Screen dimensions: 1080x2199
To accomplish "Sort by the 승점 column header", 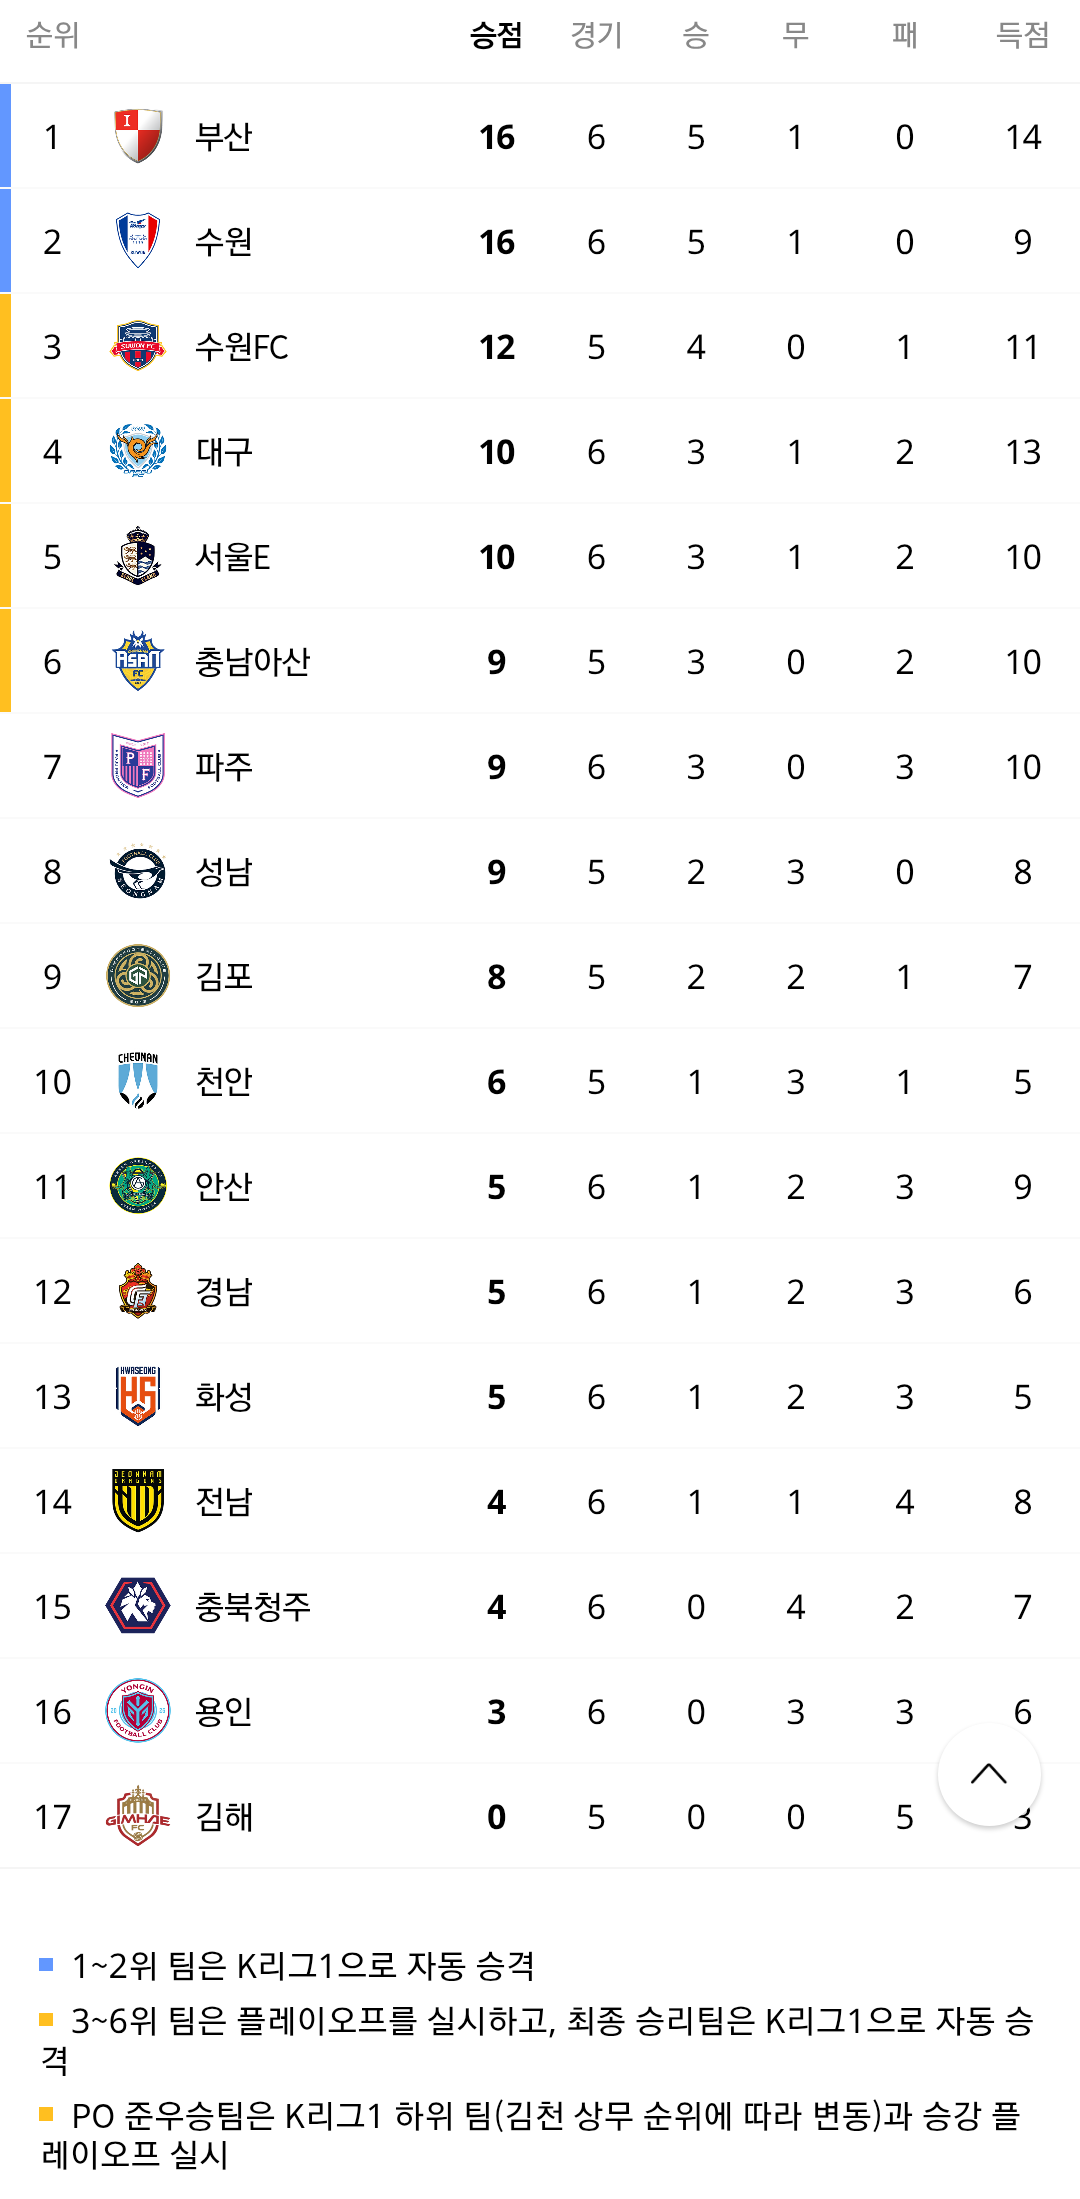I will pos(496,36).
